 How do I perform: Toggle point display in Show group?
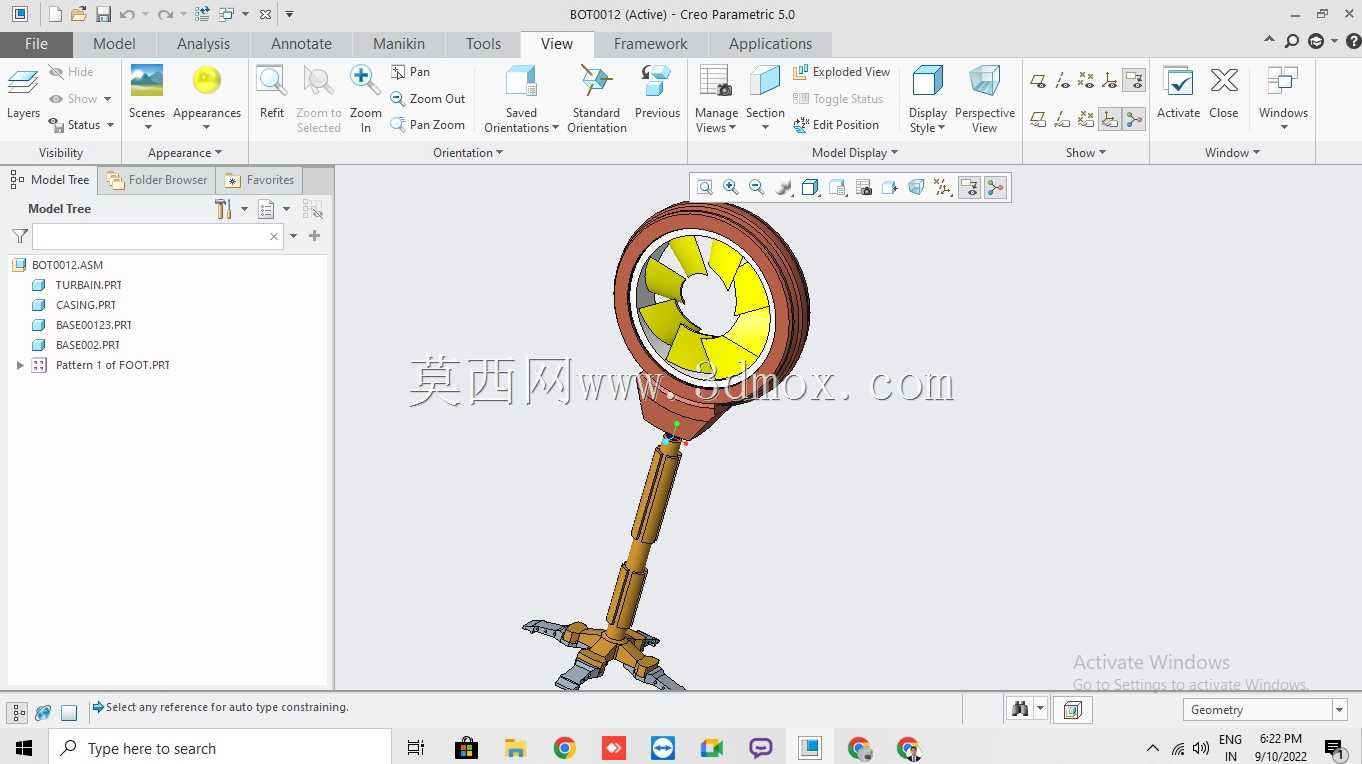[x=1086, y=80]
